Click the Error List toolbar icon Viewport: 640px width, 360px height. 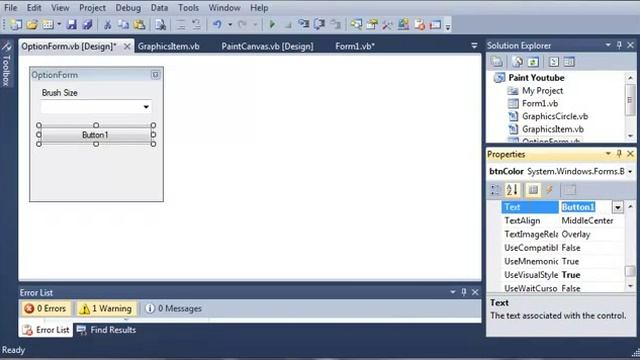point(420,24)
